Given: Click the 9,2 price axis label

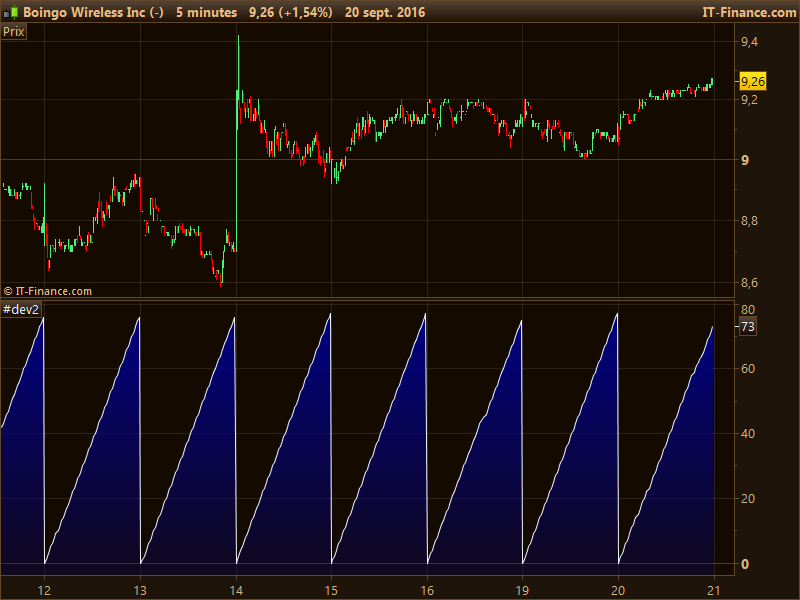Looking at the screenshot, I should coord(749,100).
